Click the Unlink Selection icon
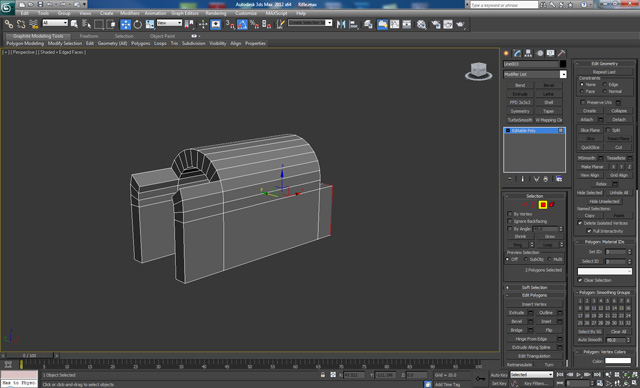 tap(21, 24)
